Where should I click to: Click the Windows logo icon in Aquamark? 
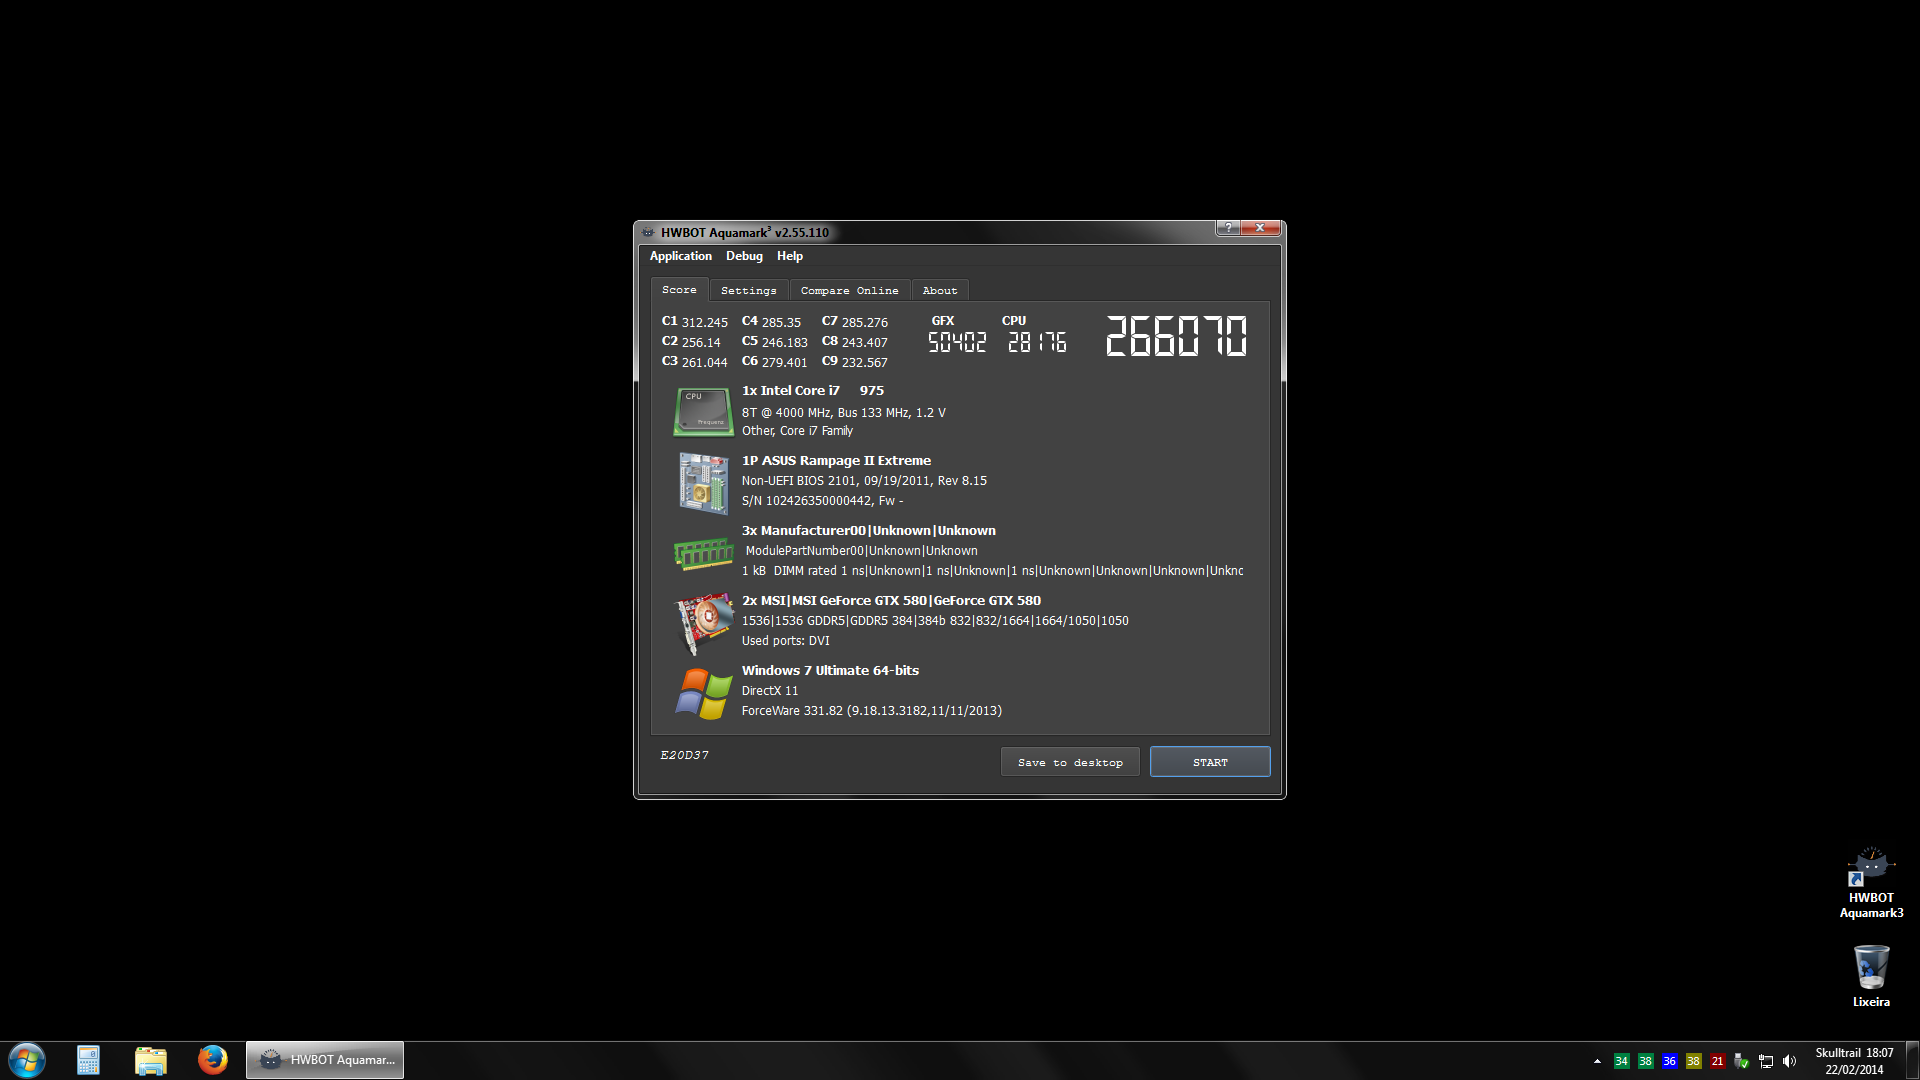pyautogui.click(x=704, y=693)
